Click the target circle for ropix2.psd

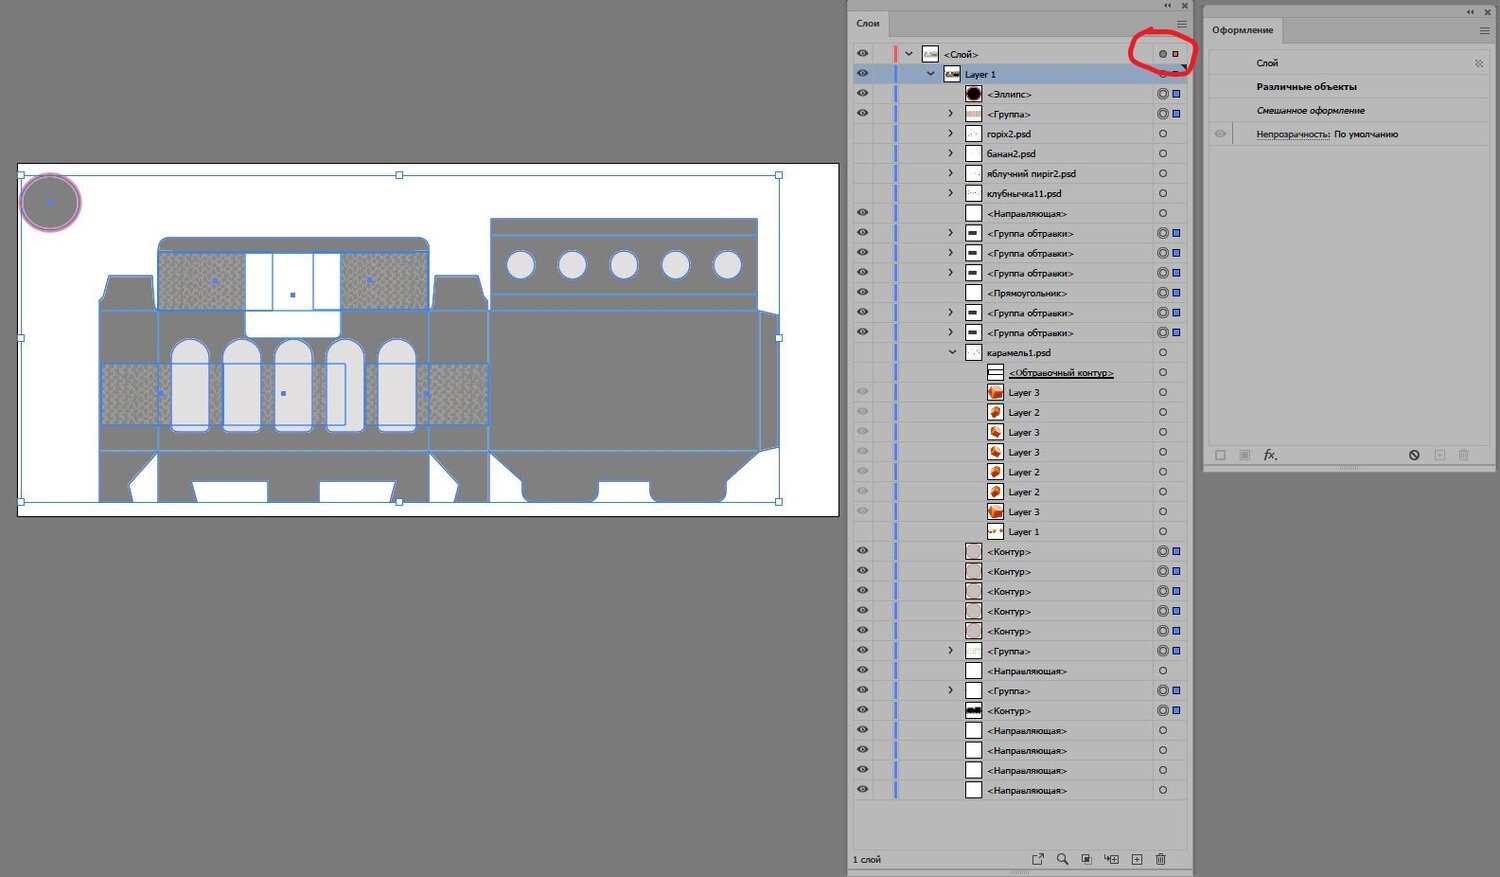[1163, 134]
